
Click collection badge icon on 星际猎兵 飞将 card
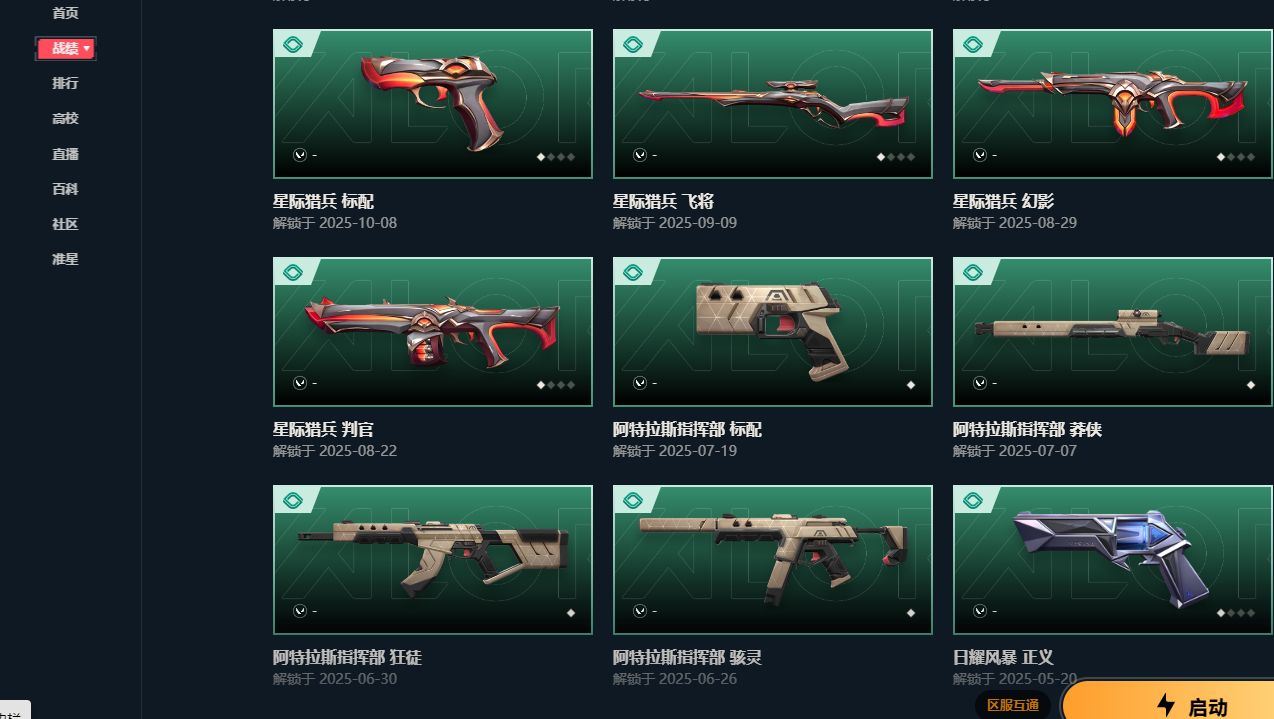pos(633,45)
